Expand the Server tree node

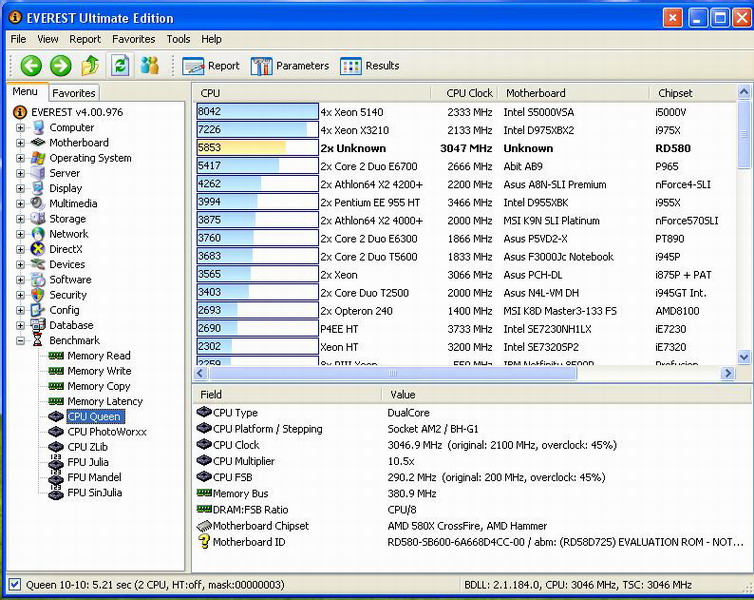pyautogui.click(x=20, y=174)
